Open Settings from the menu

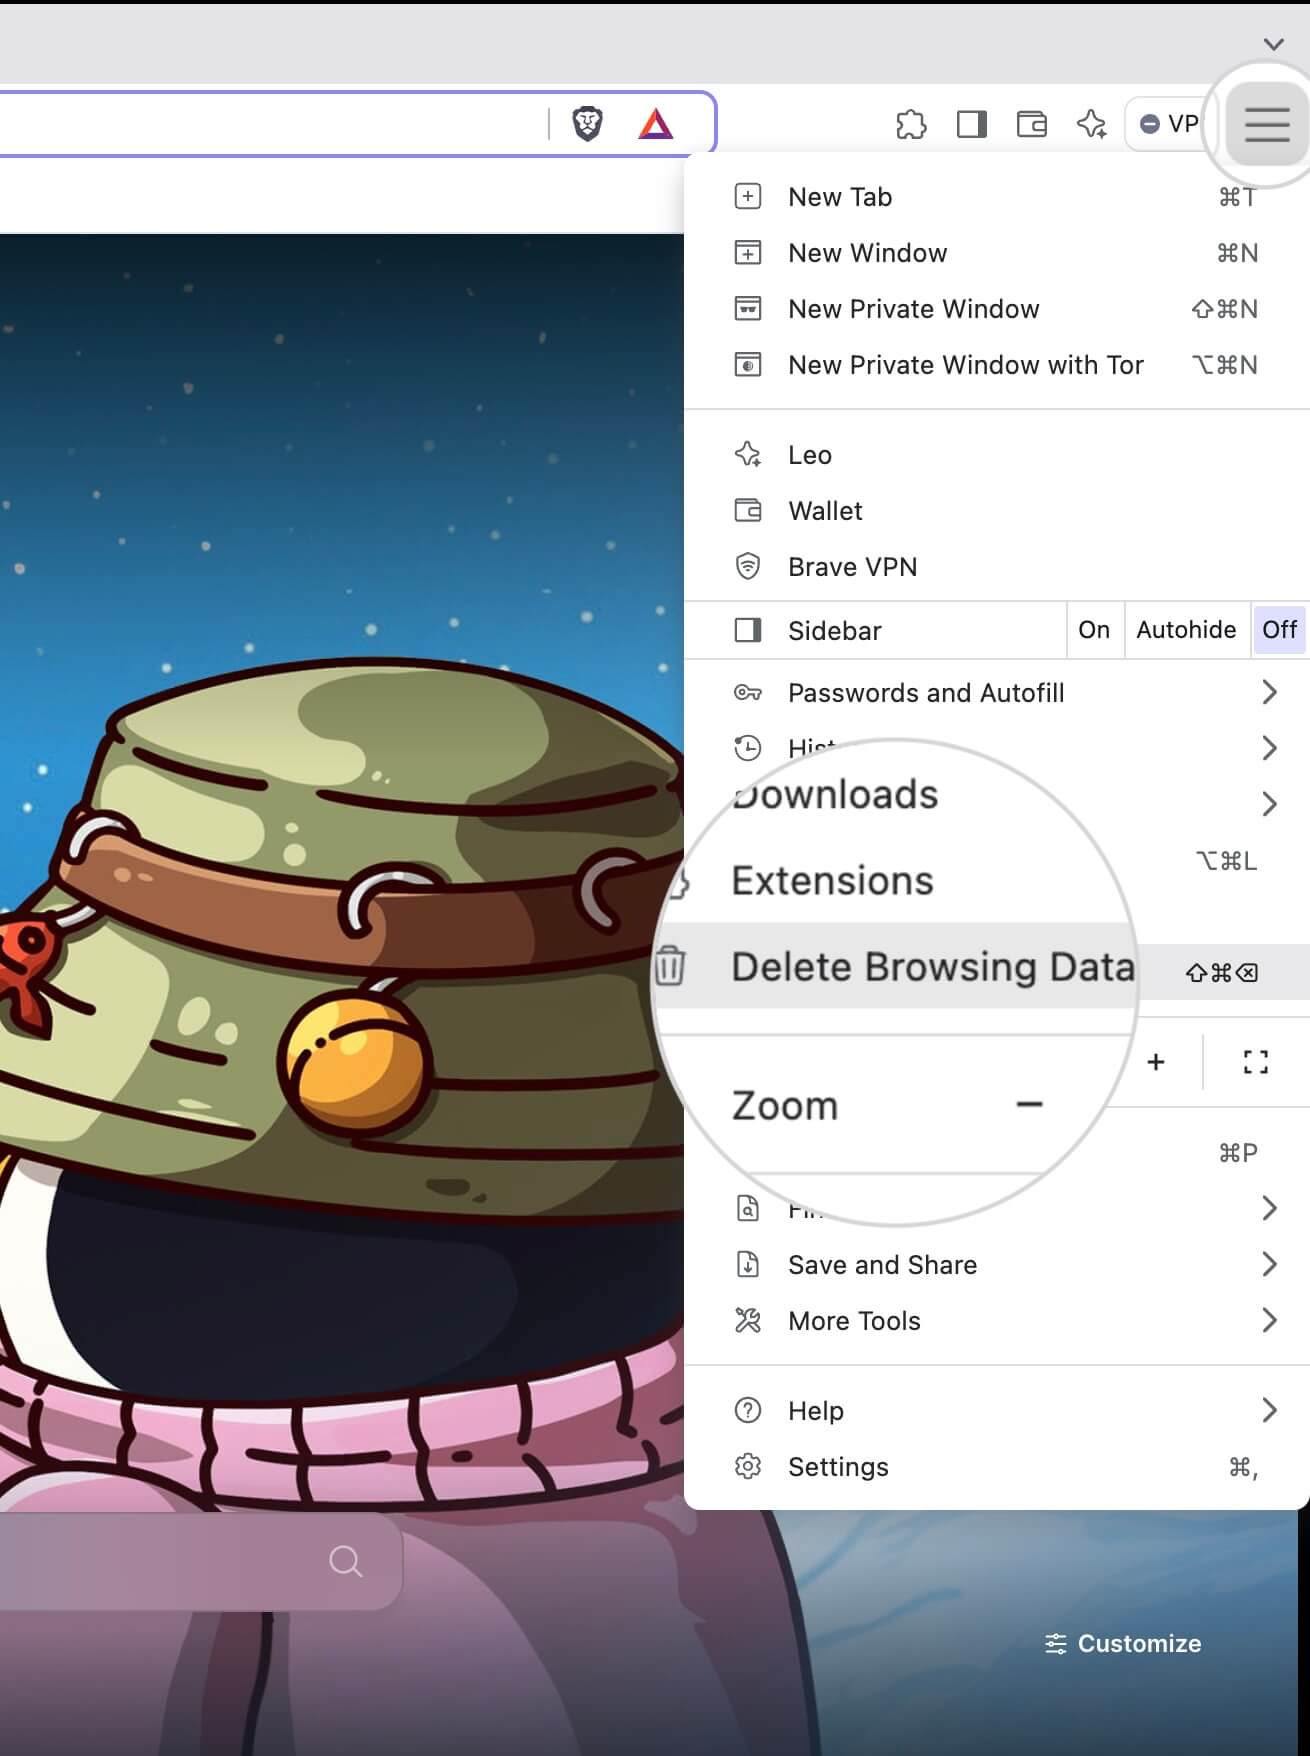pos(997,1467)
